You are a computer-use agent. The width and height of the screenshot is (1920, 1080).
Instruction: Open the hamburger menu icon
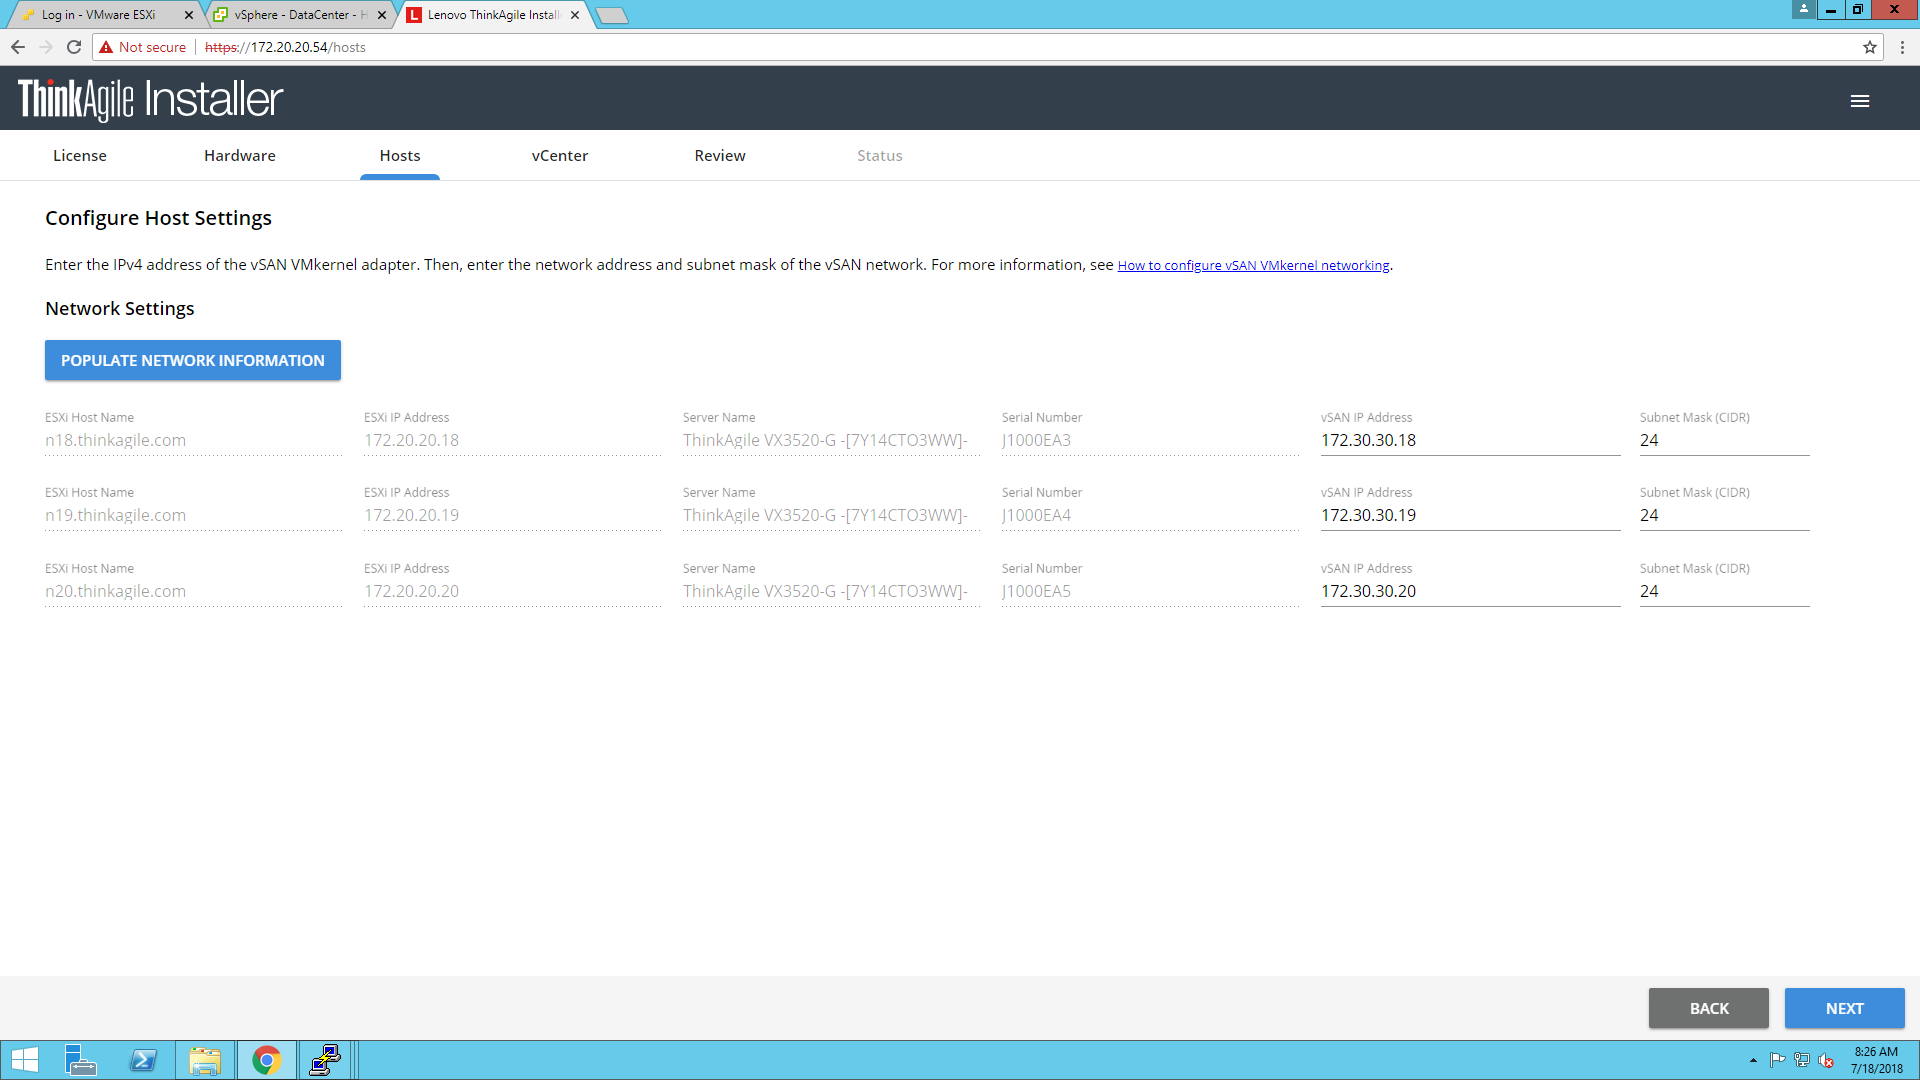[1859, 101]
